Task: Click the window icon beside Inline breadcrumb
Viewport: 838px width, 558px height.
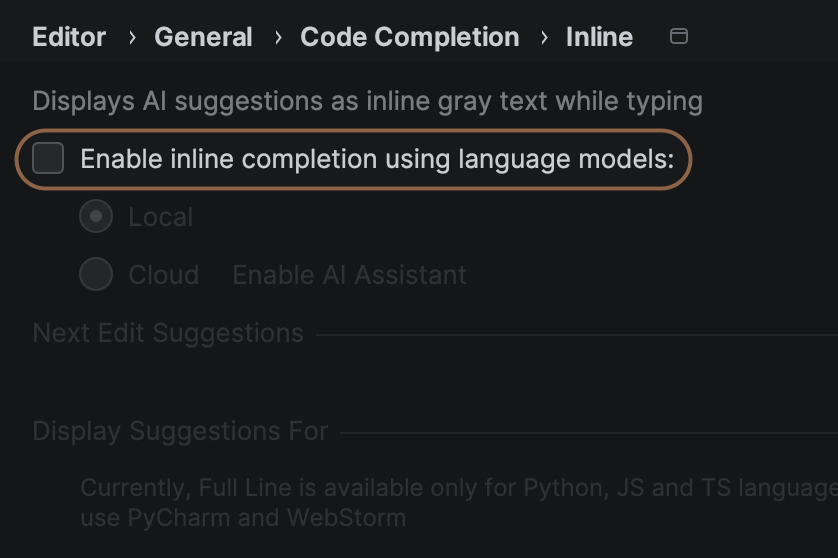Action: pos(678,36)
